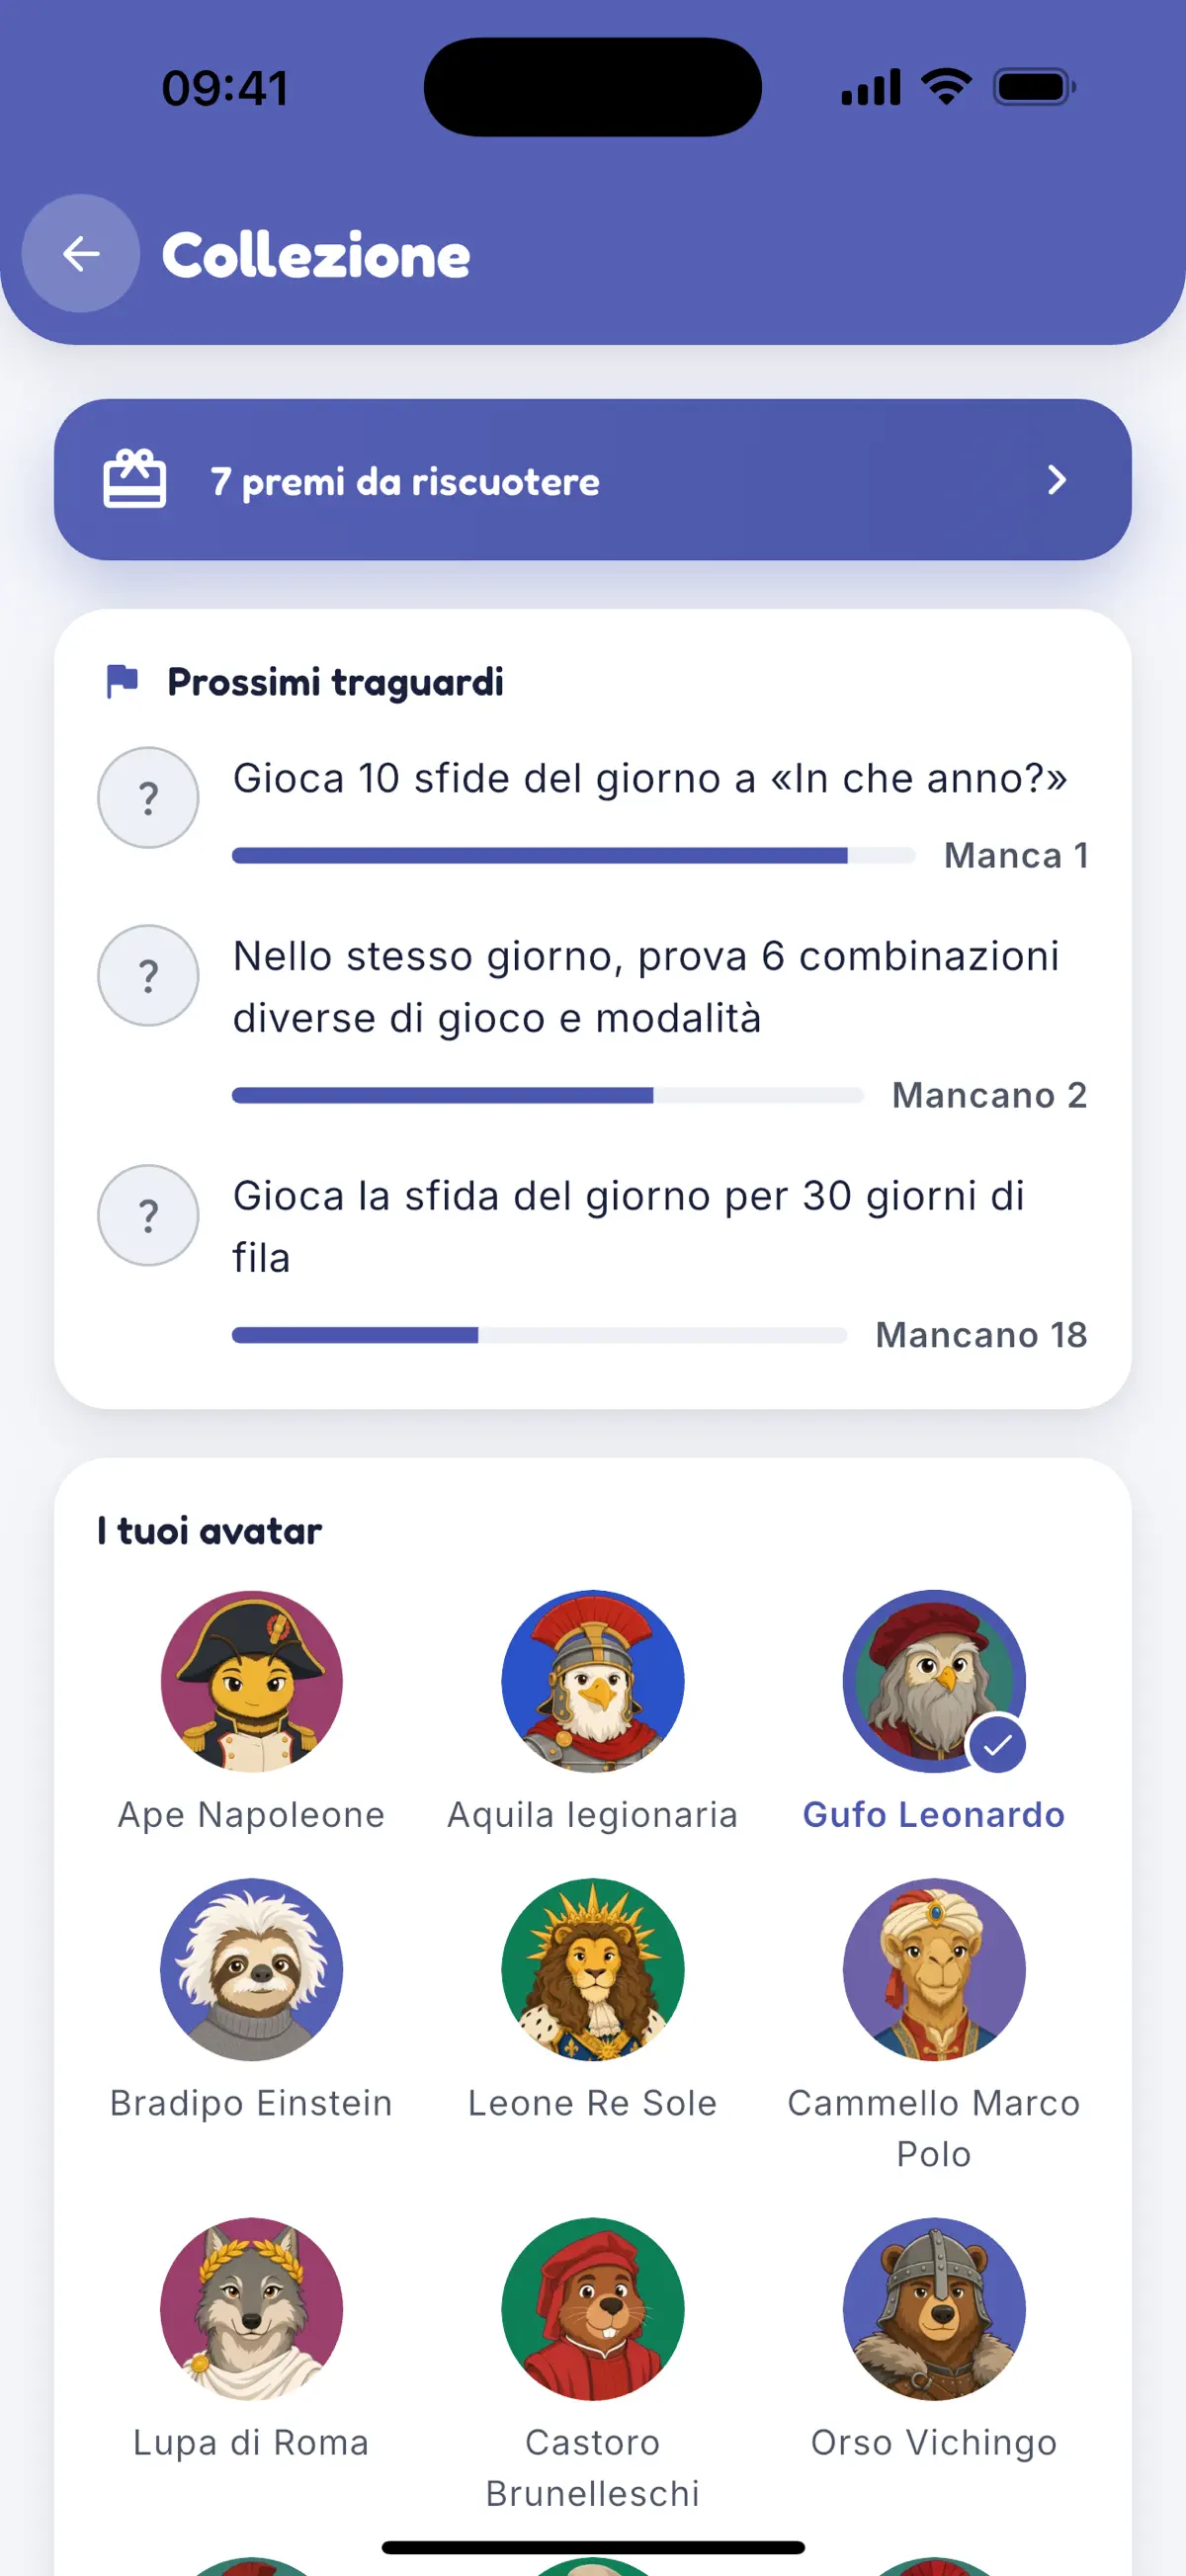
Task: Pick the Castoro Brunelleschi avatar
Action: [x=593, y=2309]
